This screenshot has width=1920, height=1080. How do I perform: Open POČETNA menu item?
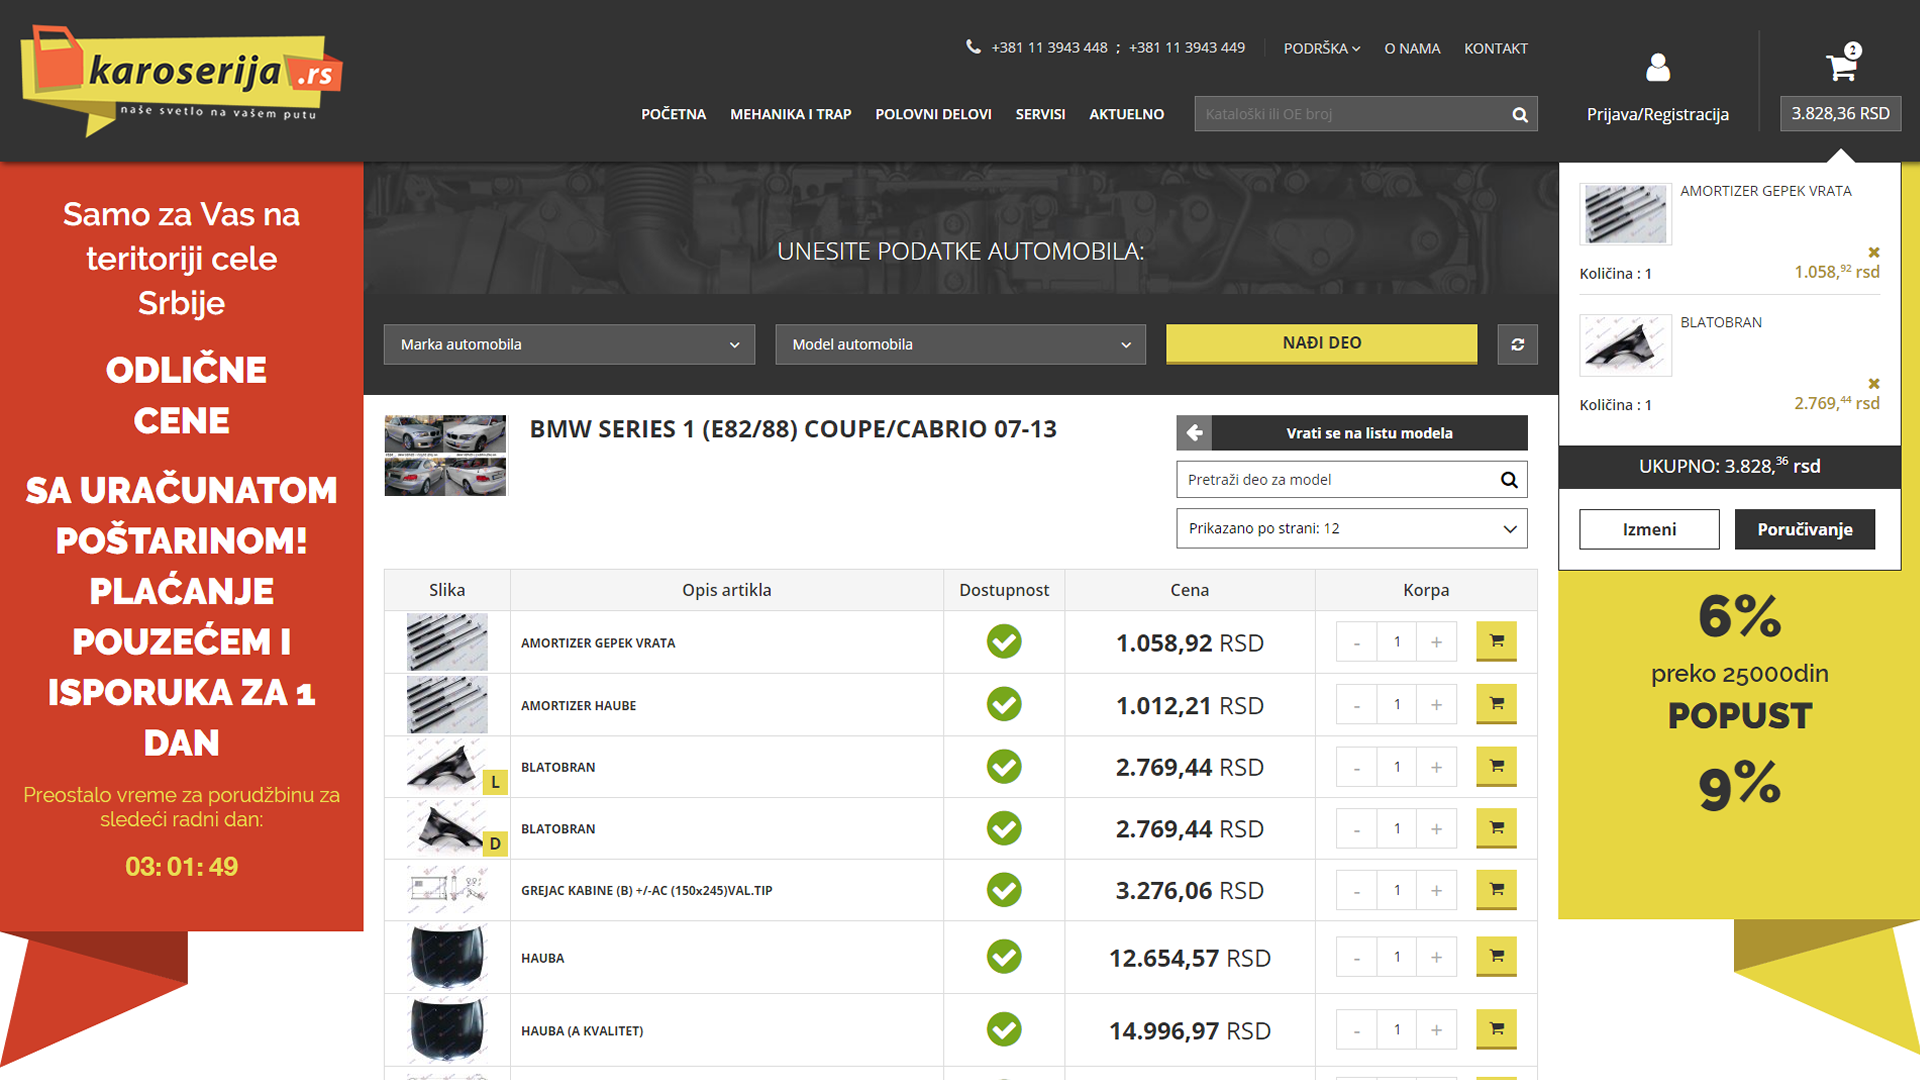click(673, 114)
